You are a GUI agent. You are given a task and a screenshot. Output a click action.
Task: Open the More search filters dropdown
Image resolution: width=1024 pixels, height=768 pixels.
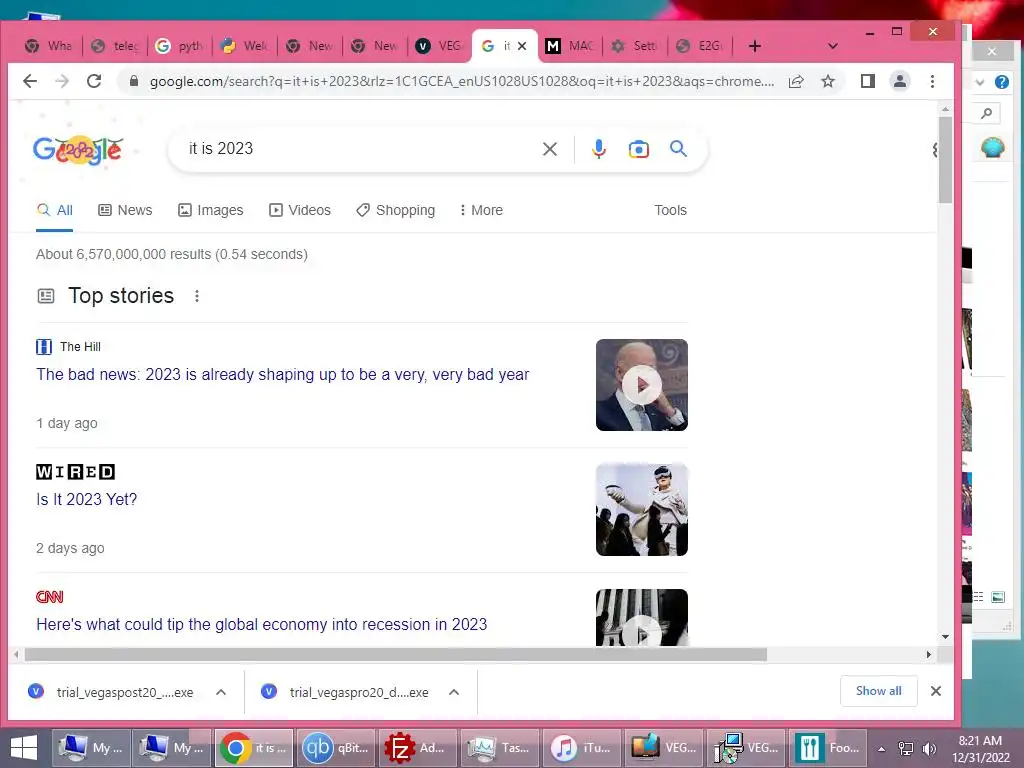pyautogui.click(x=481, y=210)
